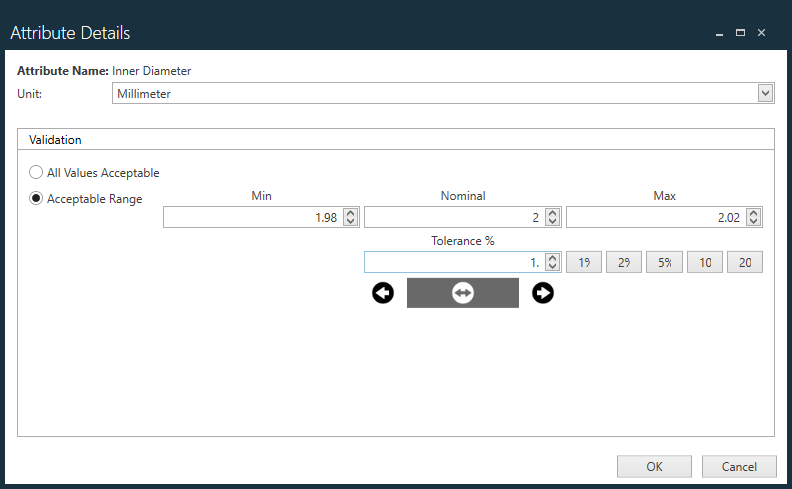Click the Nominal value spinner arrows
This screenshot has height=489, width=792.
551,217
